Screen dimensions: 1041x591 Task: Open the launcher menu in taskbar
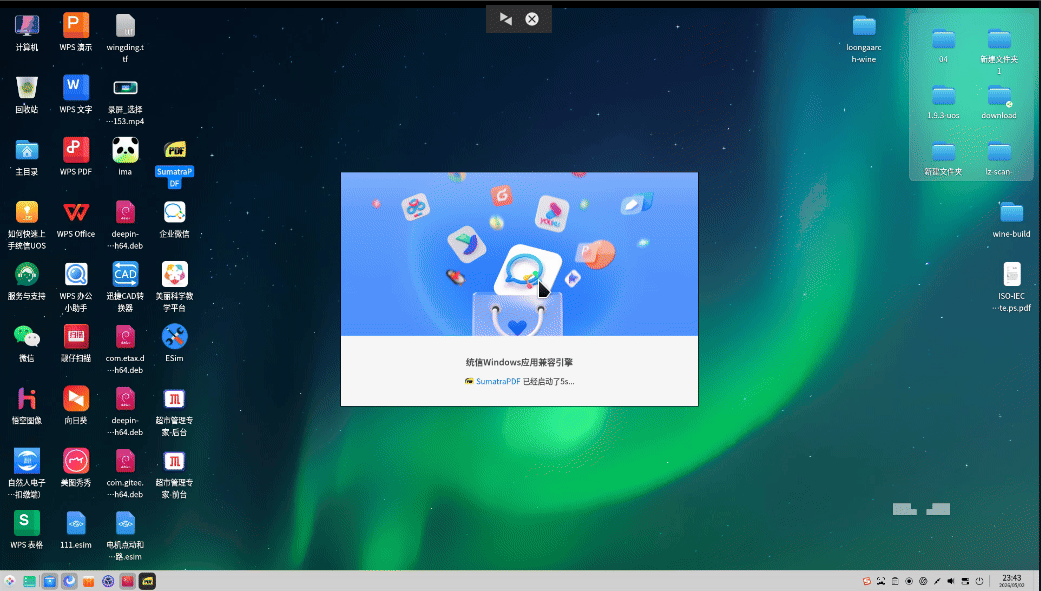point(10,581)
